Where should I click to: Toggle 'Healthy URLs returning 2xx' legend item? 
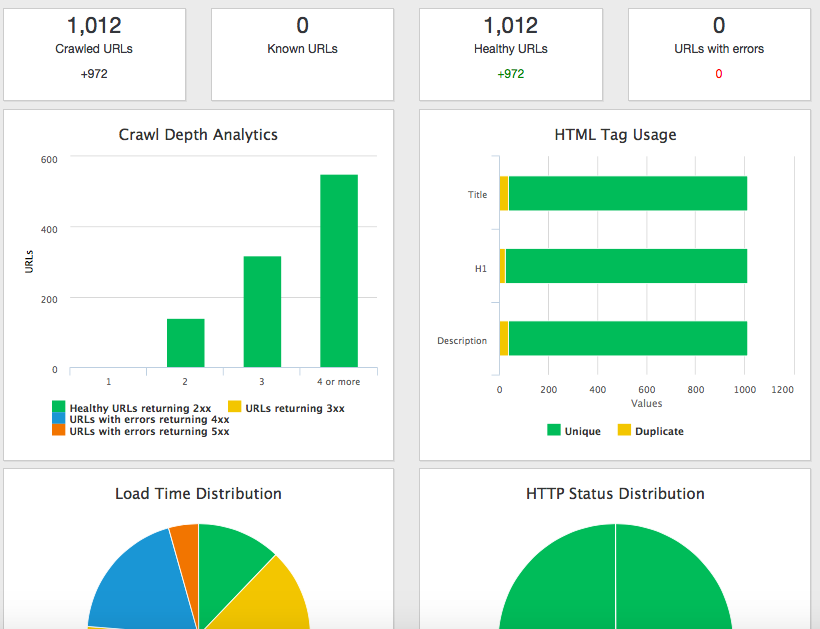140,408
